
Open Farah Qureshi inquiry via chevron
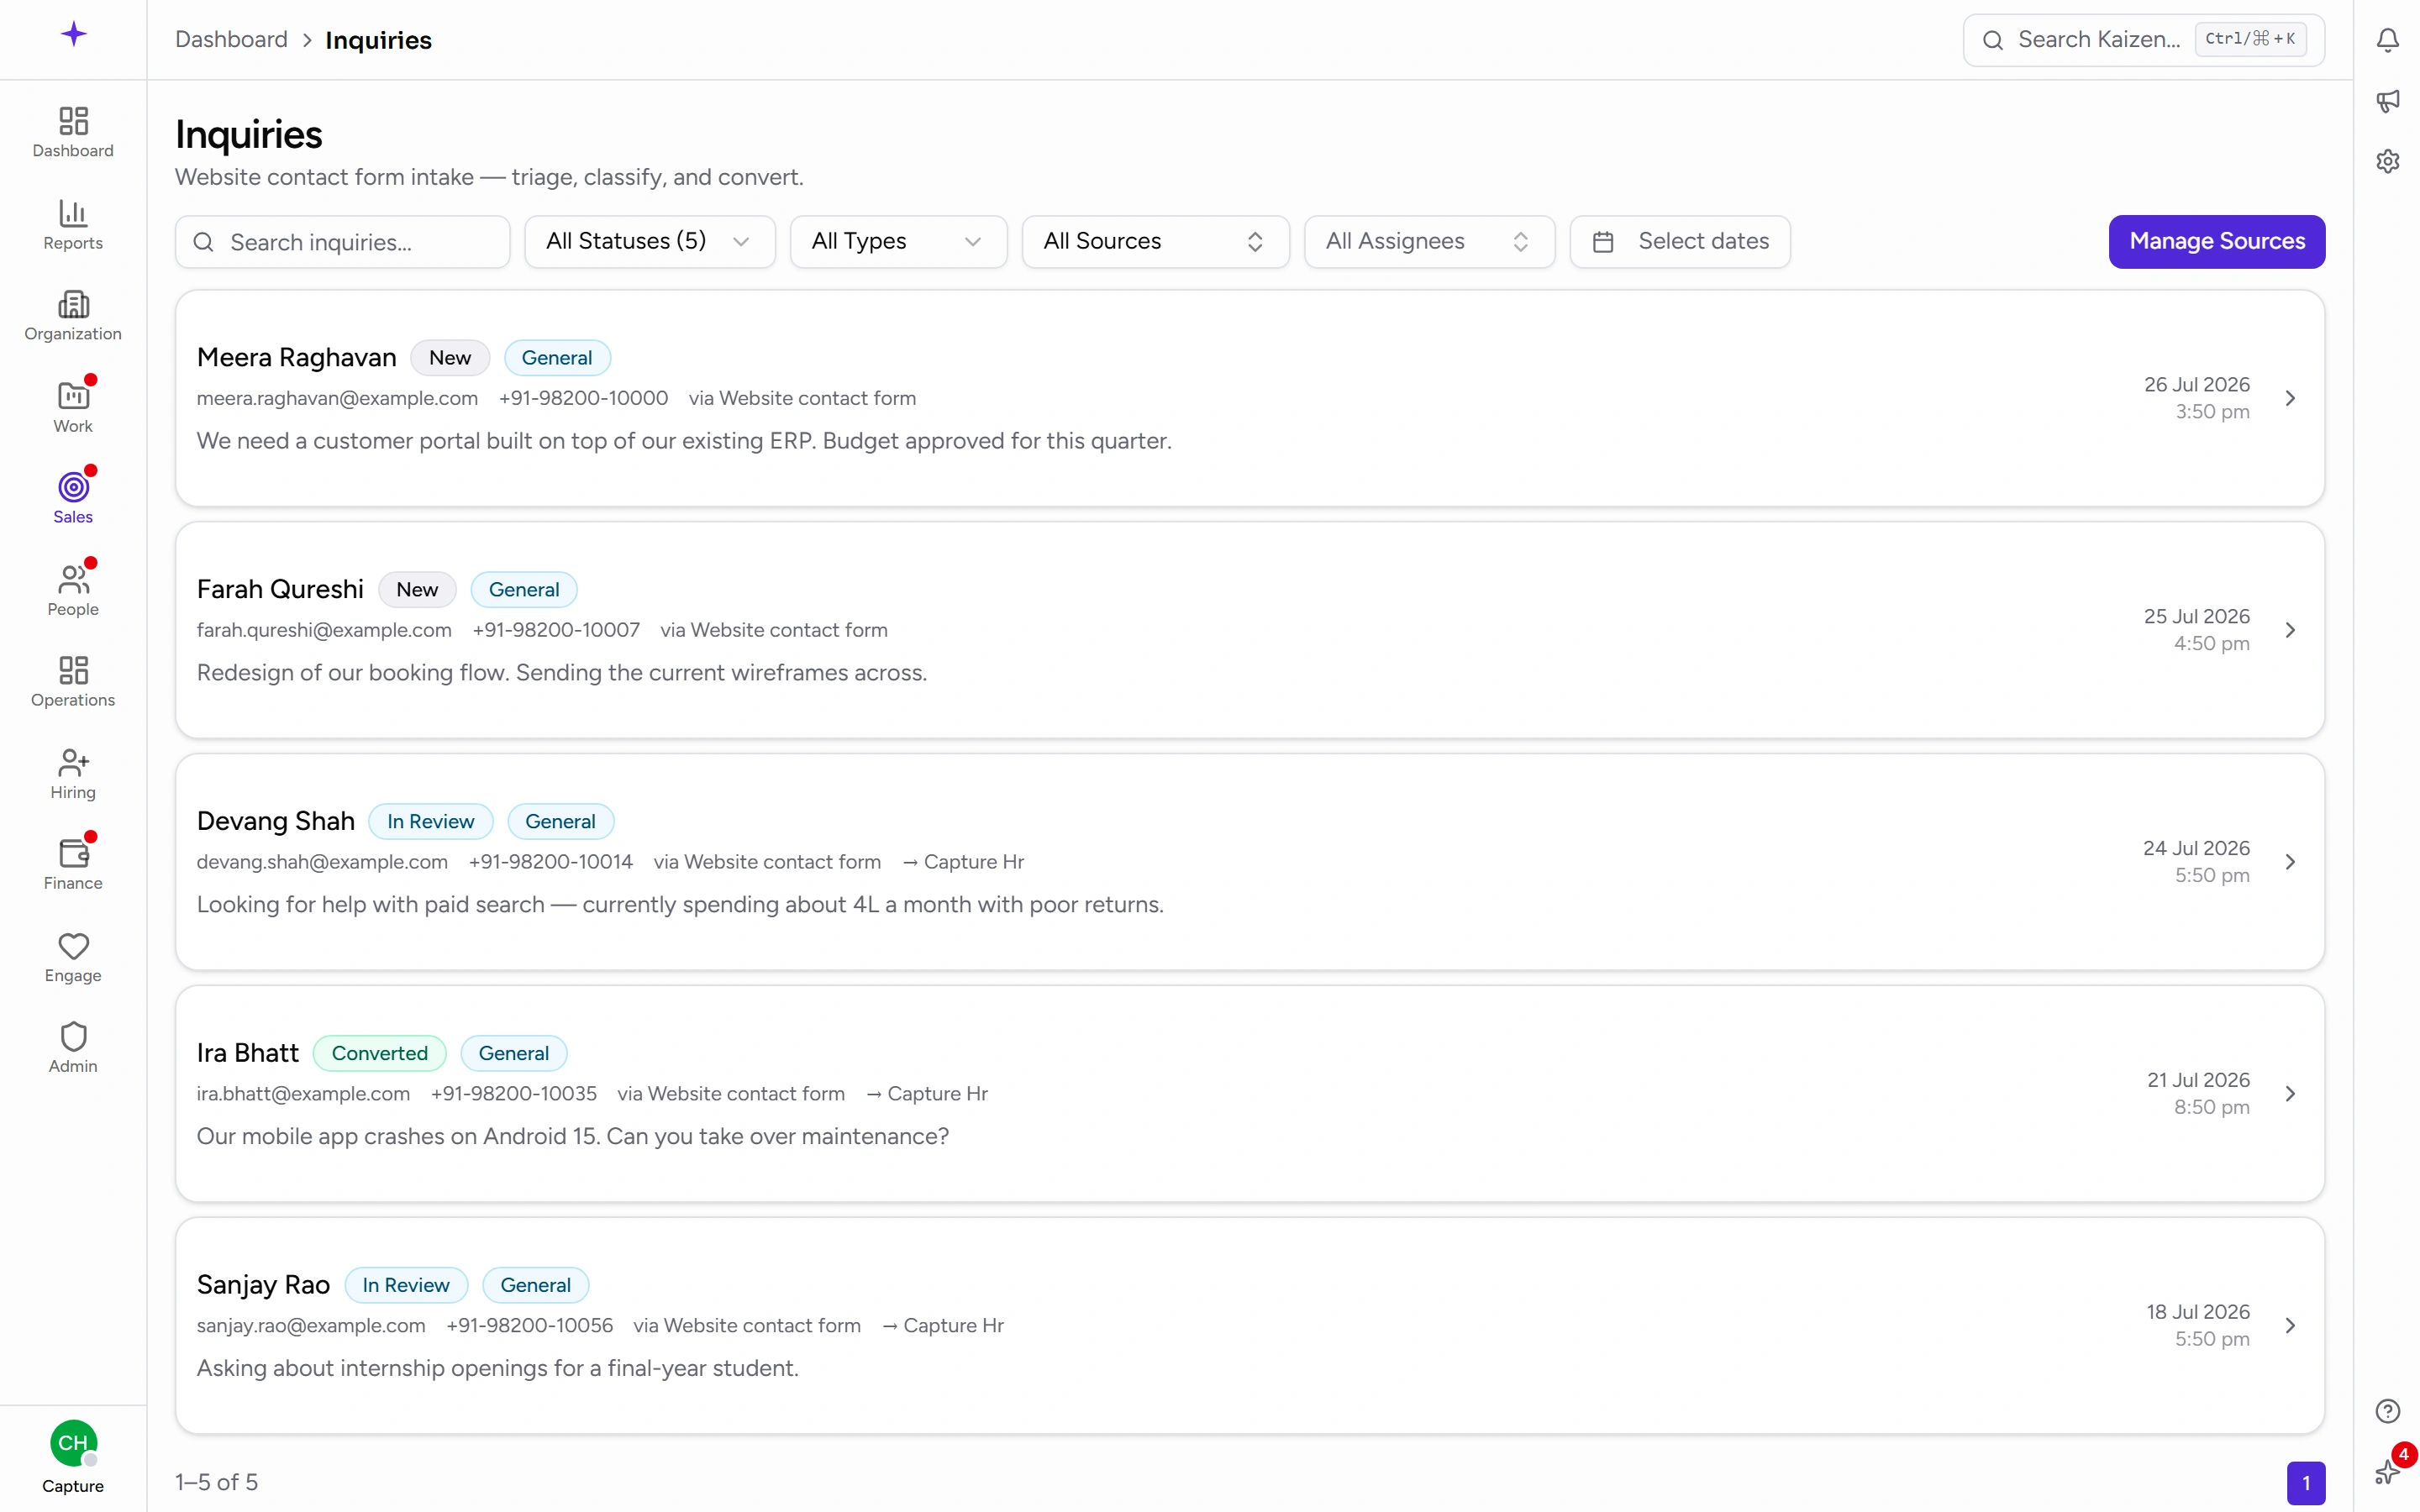click(x=2290, y=630)
